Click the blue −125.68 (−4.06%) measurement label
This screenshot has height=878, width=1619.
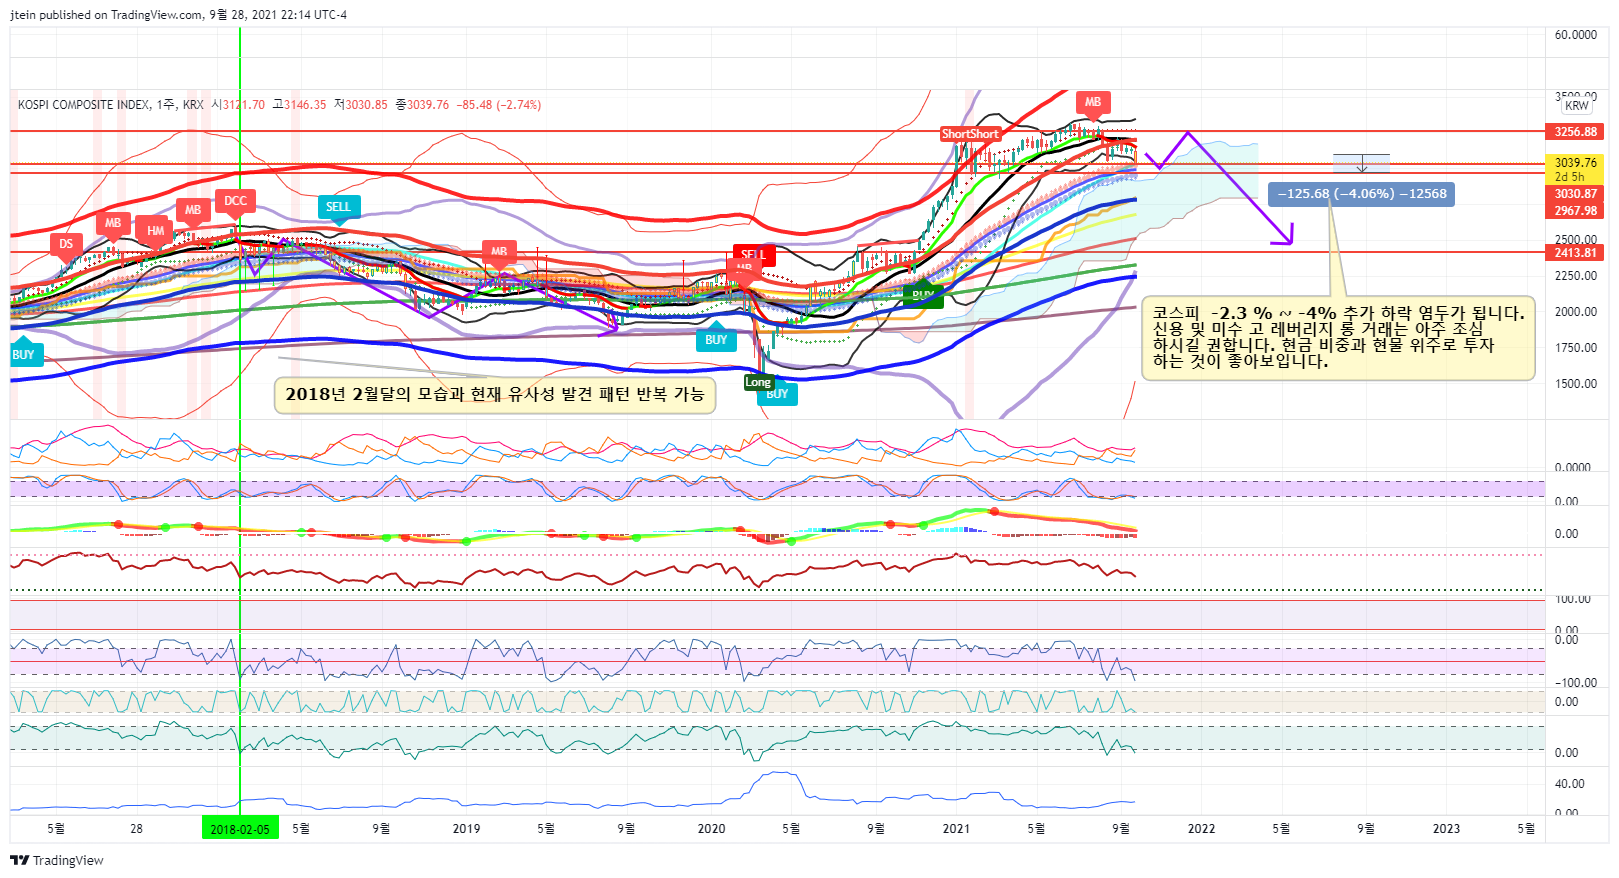(1361, 194)
